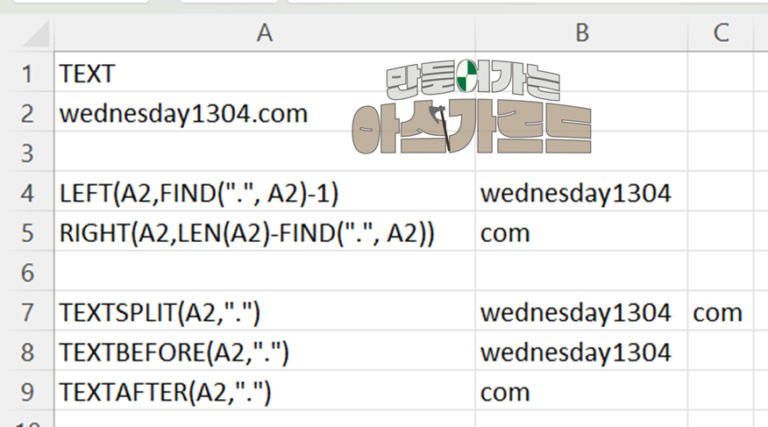Click cell A2 with wednesday1304.com
Image resolution: width=768 pixels, height=427 pixels.
click(264, 113)
